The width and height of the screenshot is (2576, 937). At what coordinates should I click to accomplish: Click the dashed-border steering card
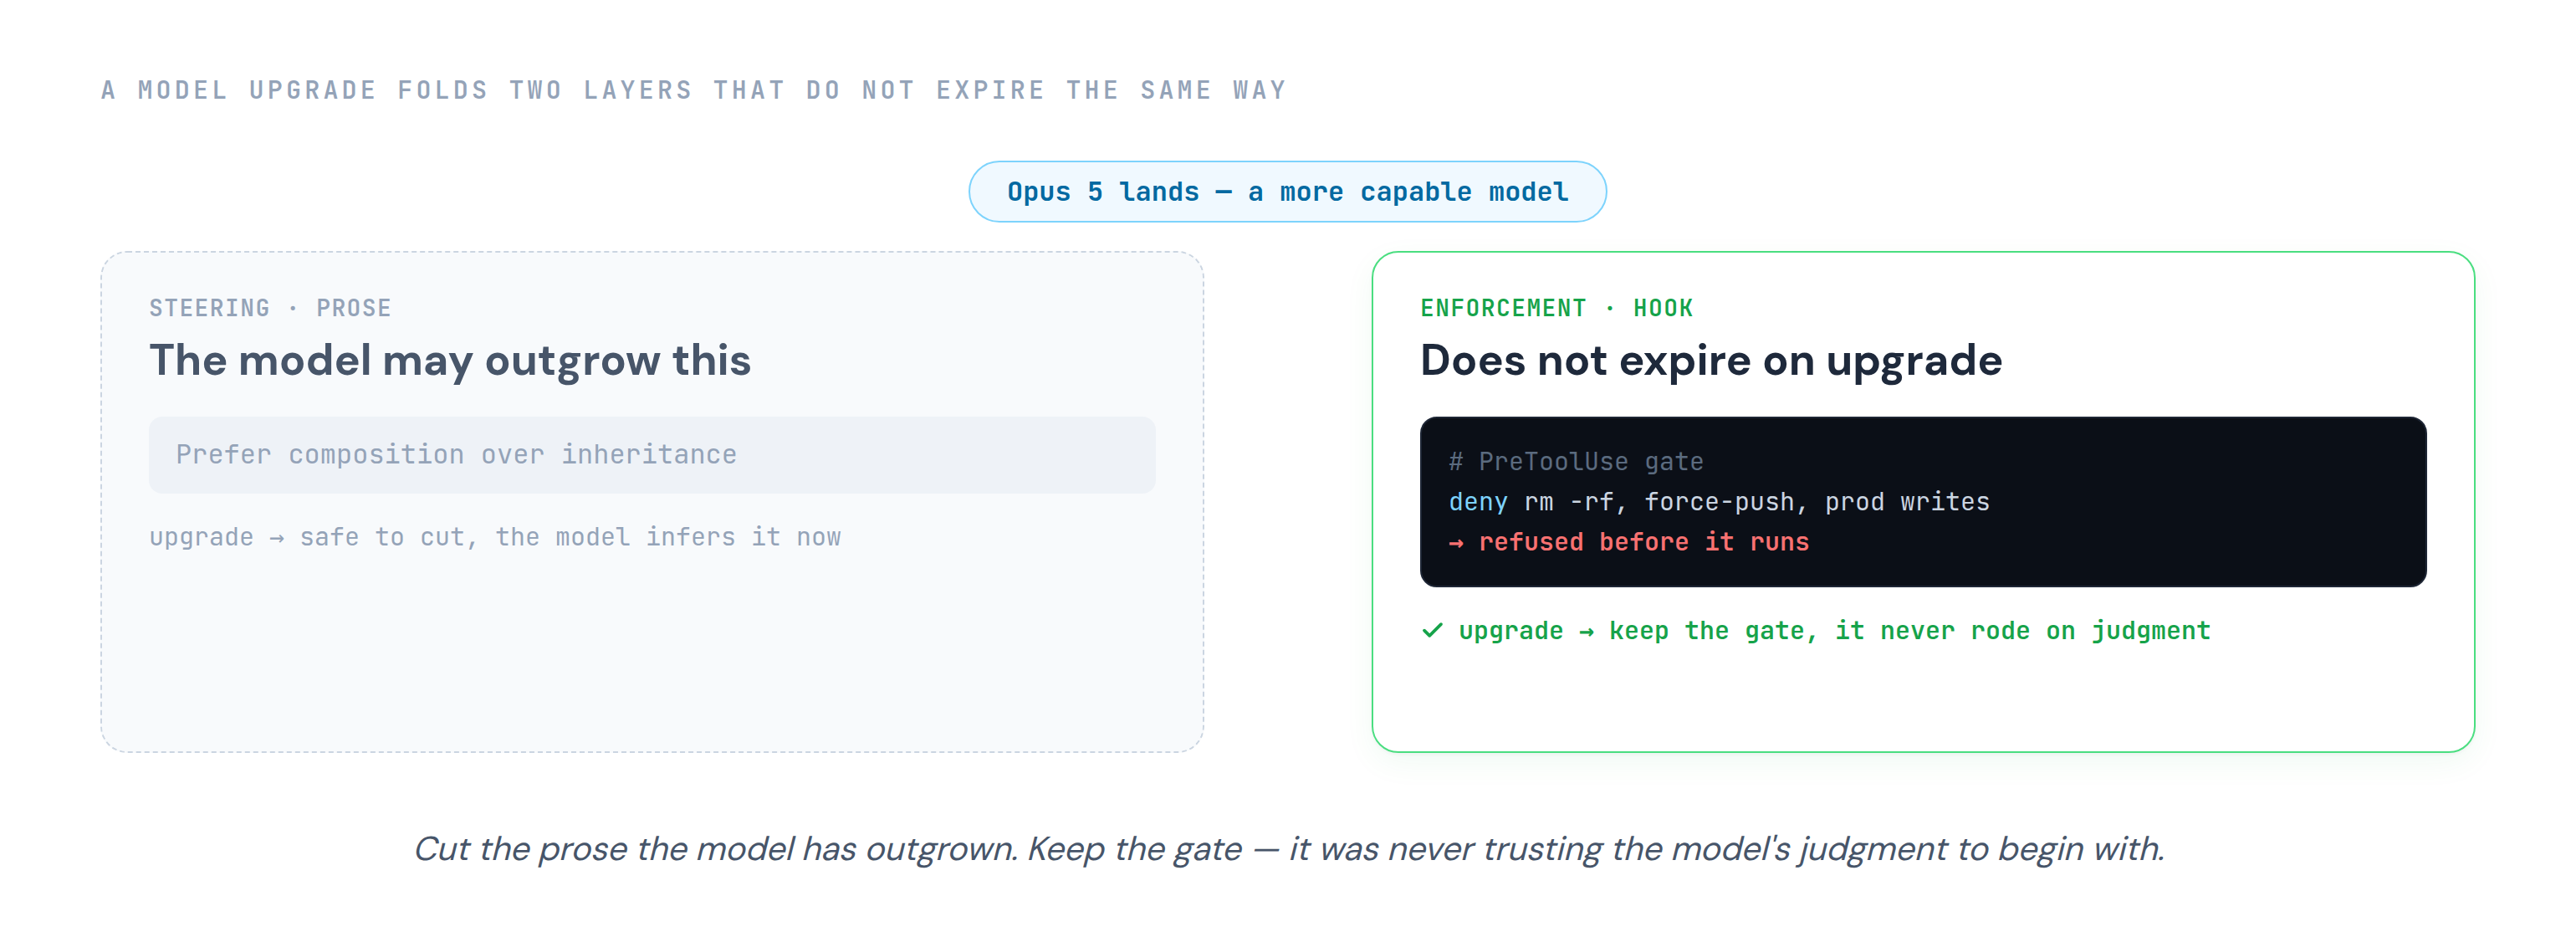(652, 502)
